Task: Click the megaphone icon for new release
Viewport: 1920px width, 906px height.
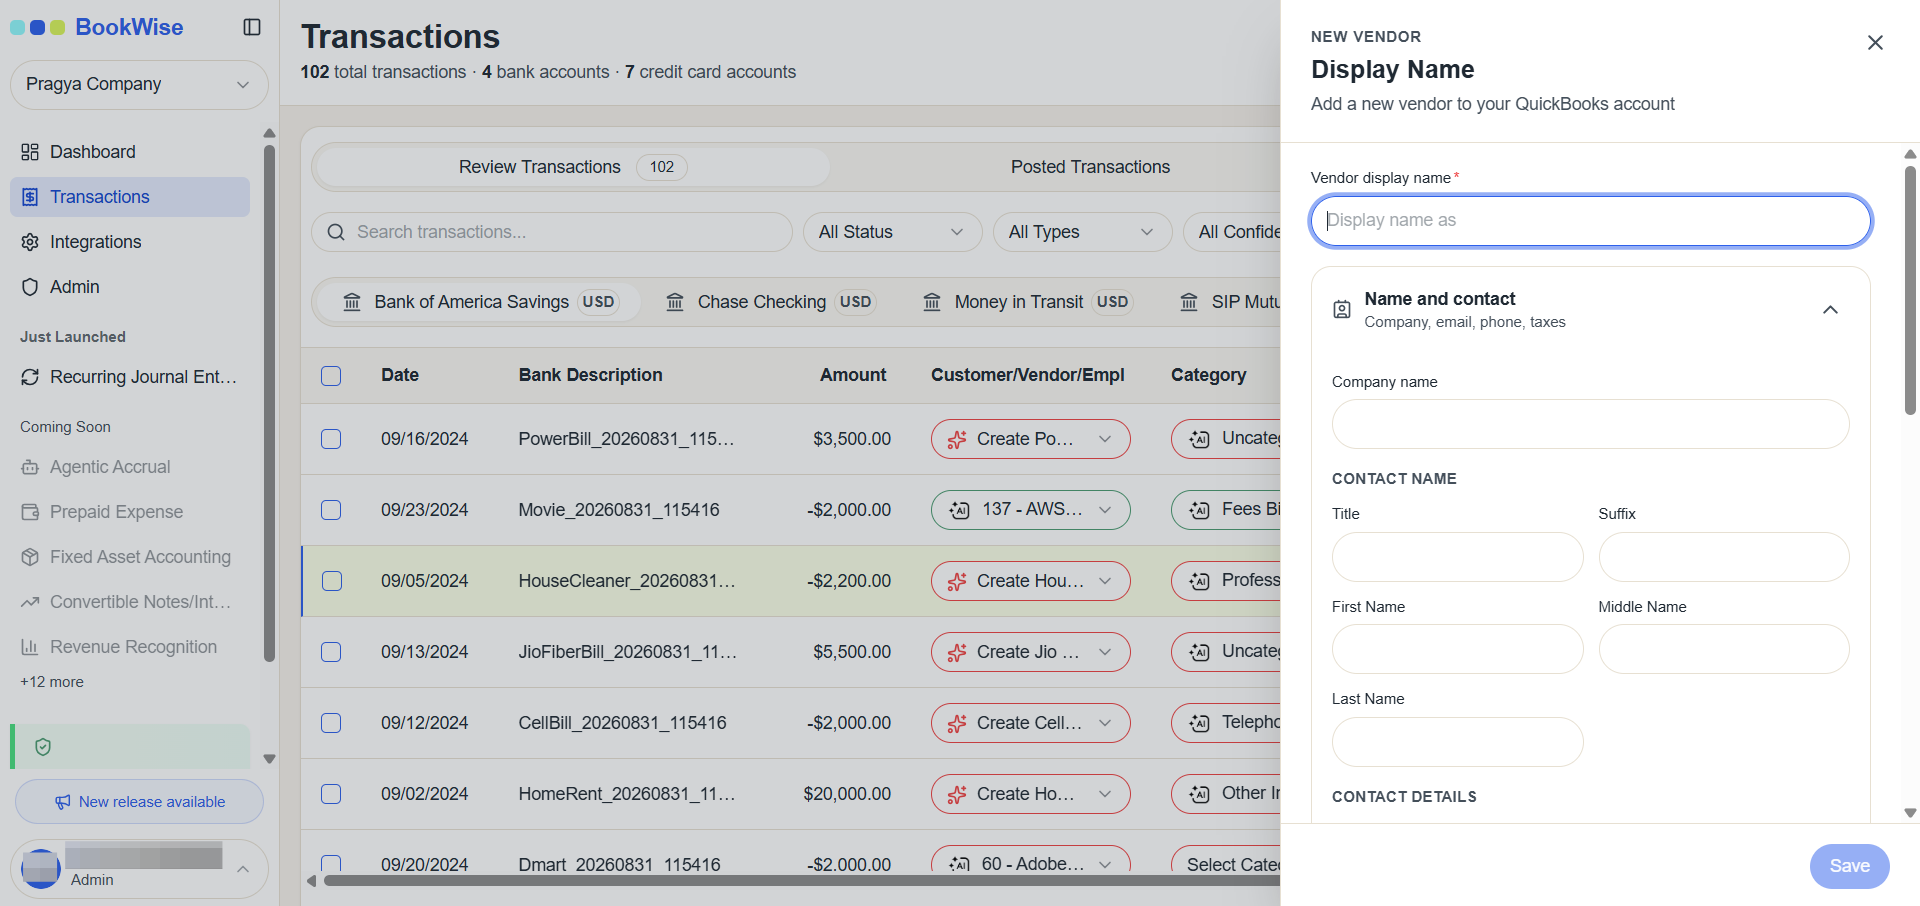Action: pyautogui.click(x=63, y=802)
